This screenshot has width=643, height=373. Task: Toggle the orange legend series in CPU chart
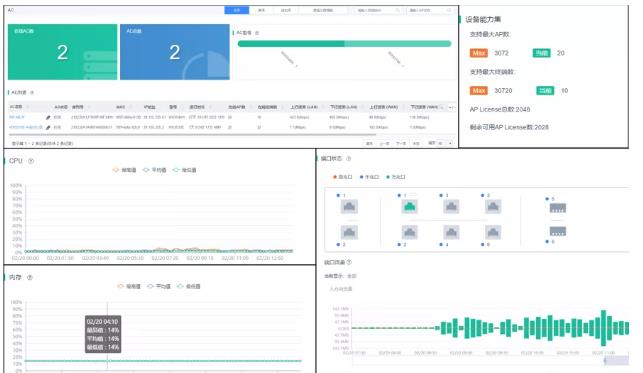124,170
